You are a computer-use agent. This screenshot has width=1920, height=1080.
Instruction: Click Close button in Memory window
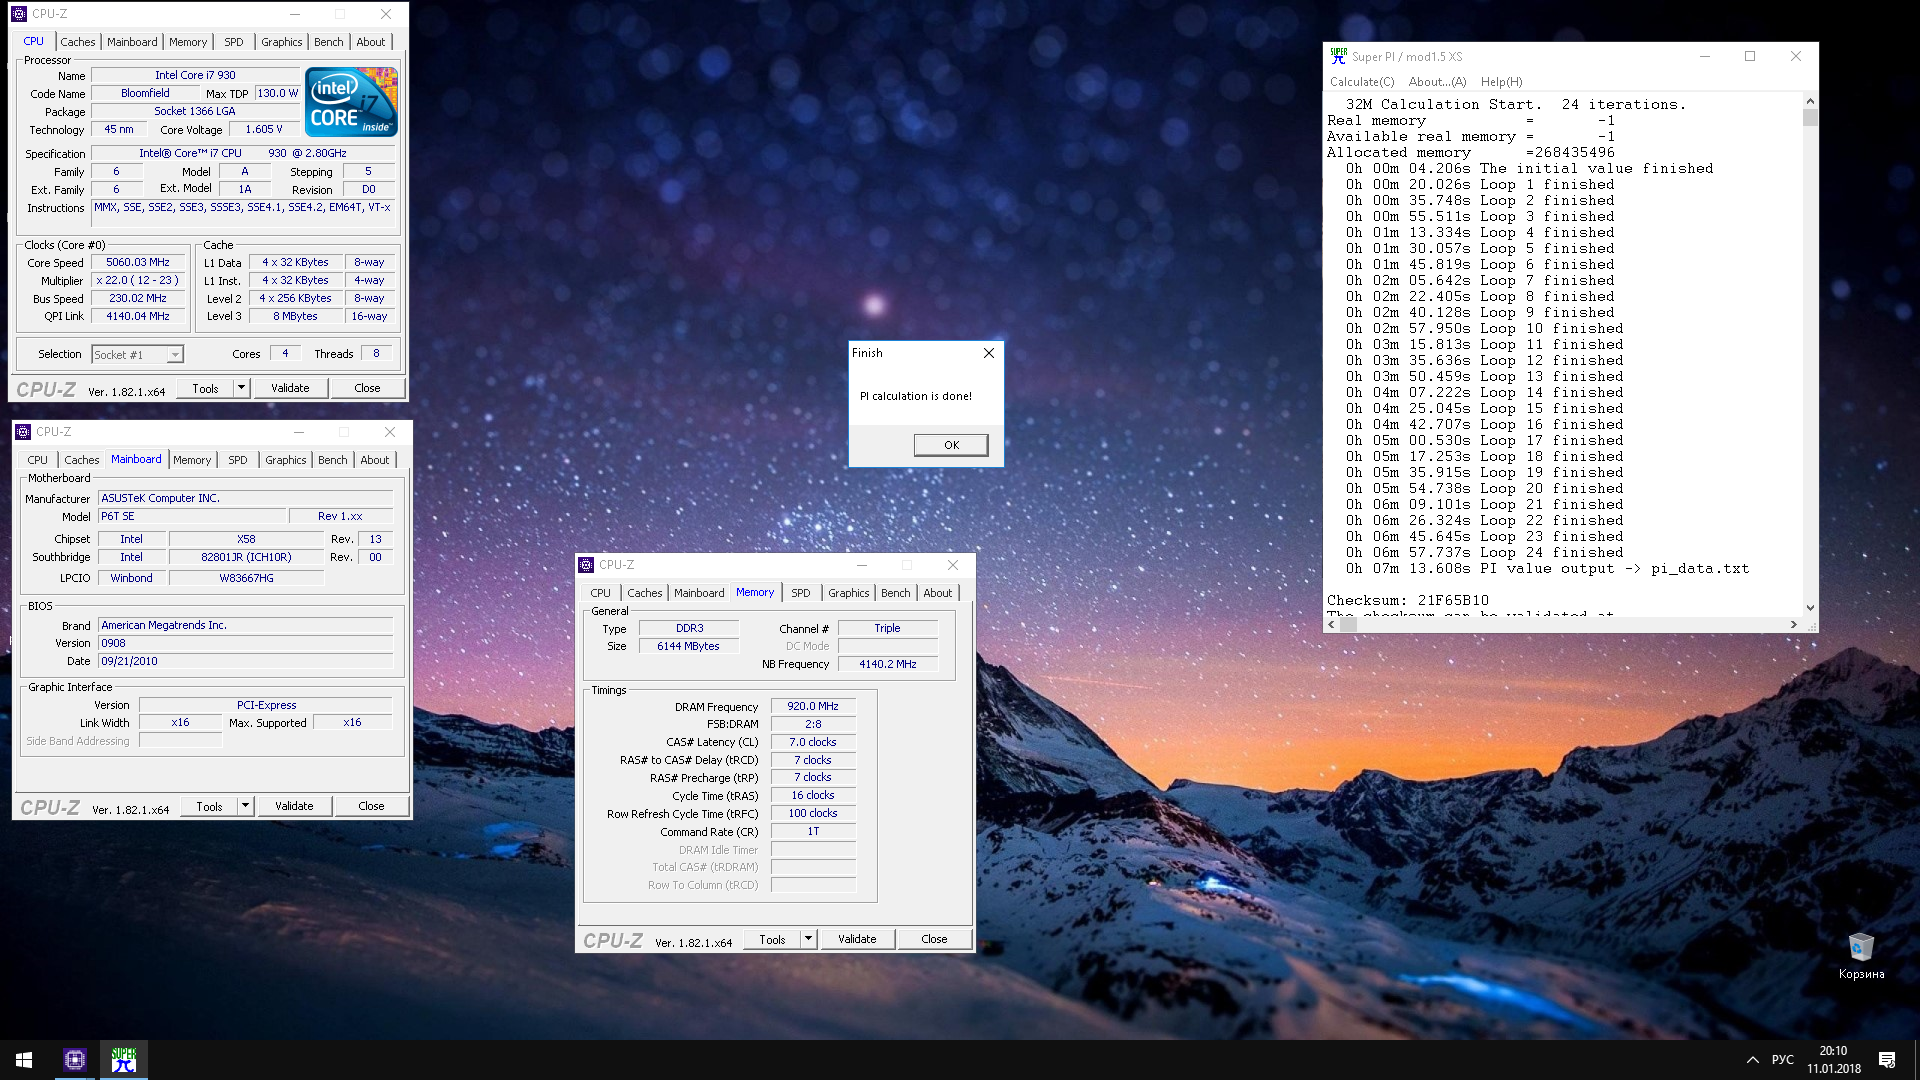coord(934,939)
